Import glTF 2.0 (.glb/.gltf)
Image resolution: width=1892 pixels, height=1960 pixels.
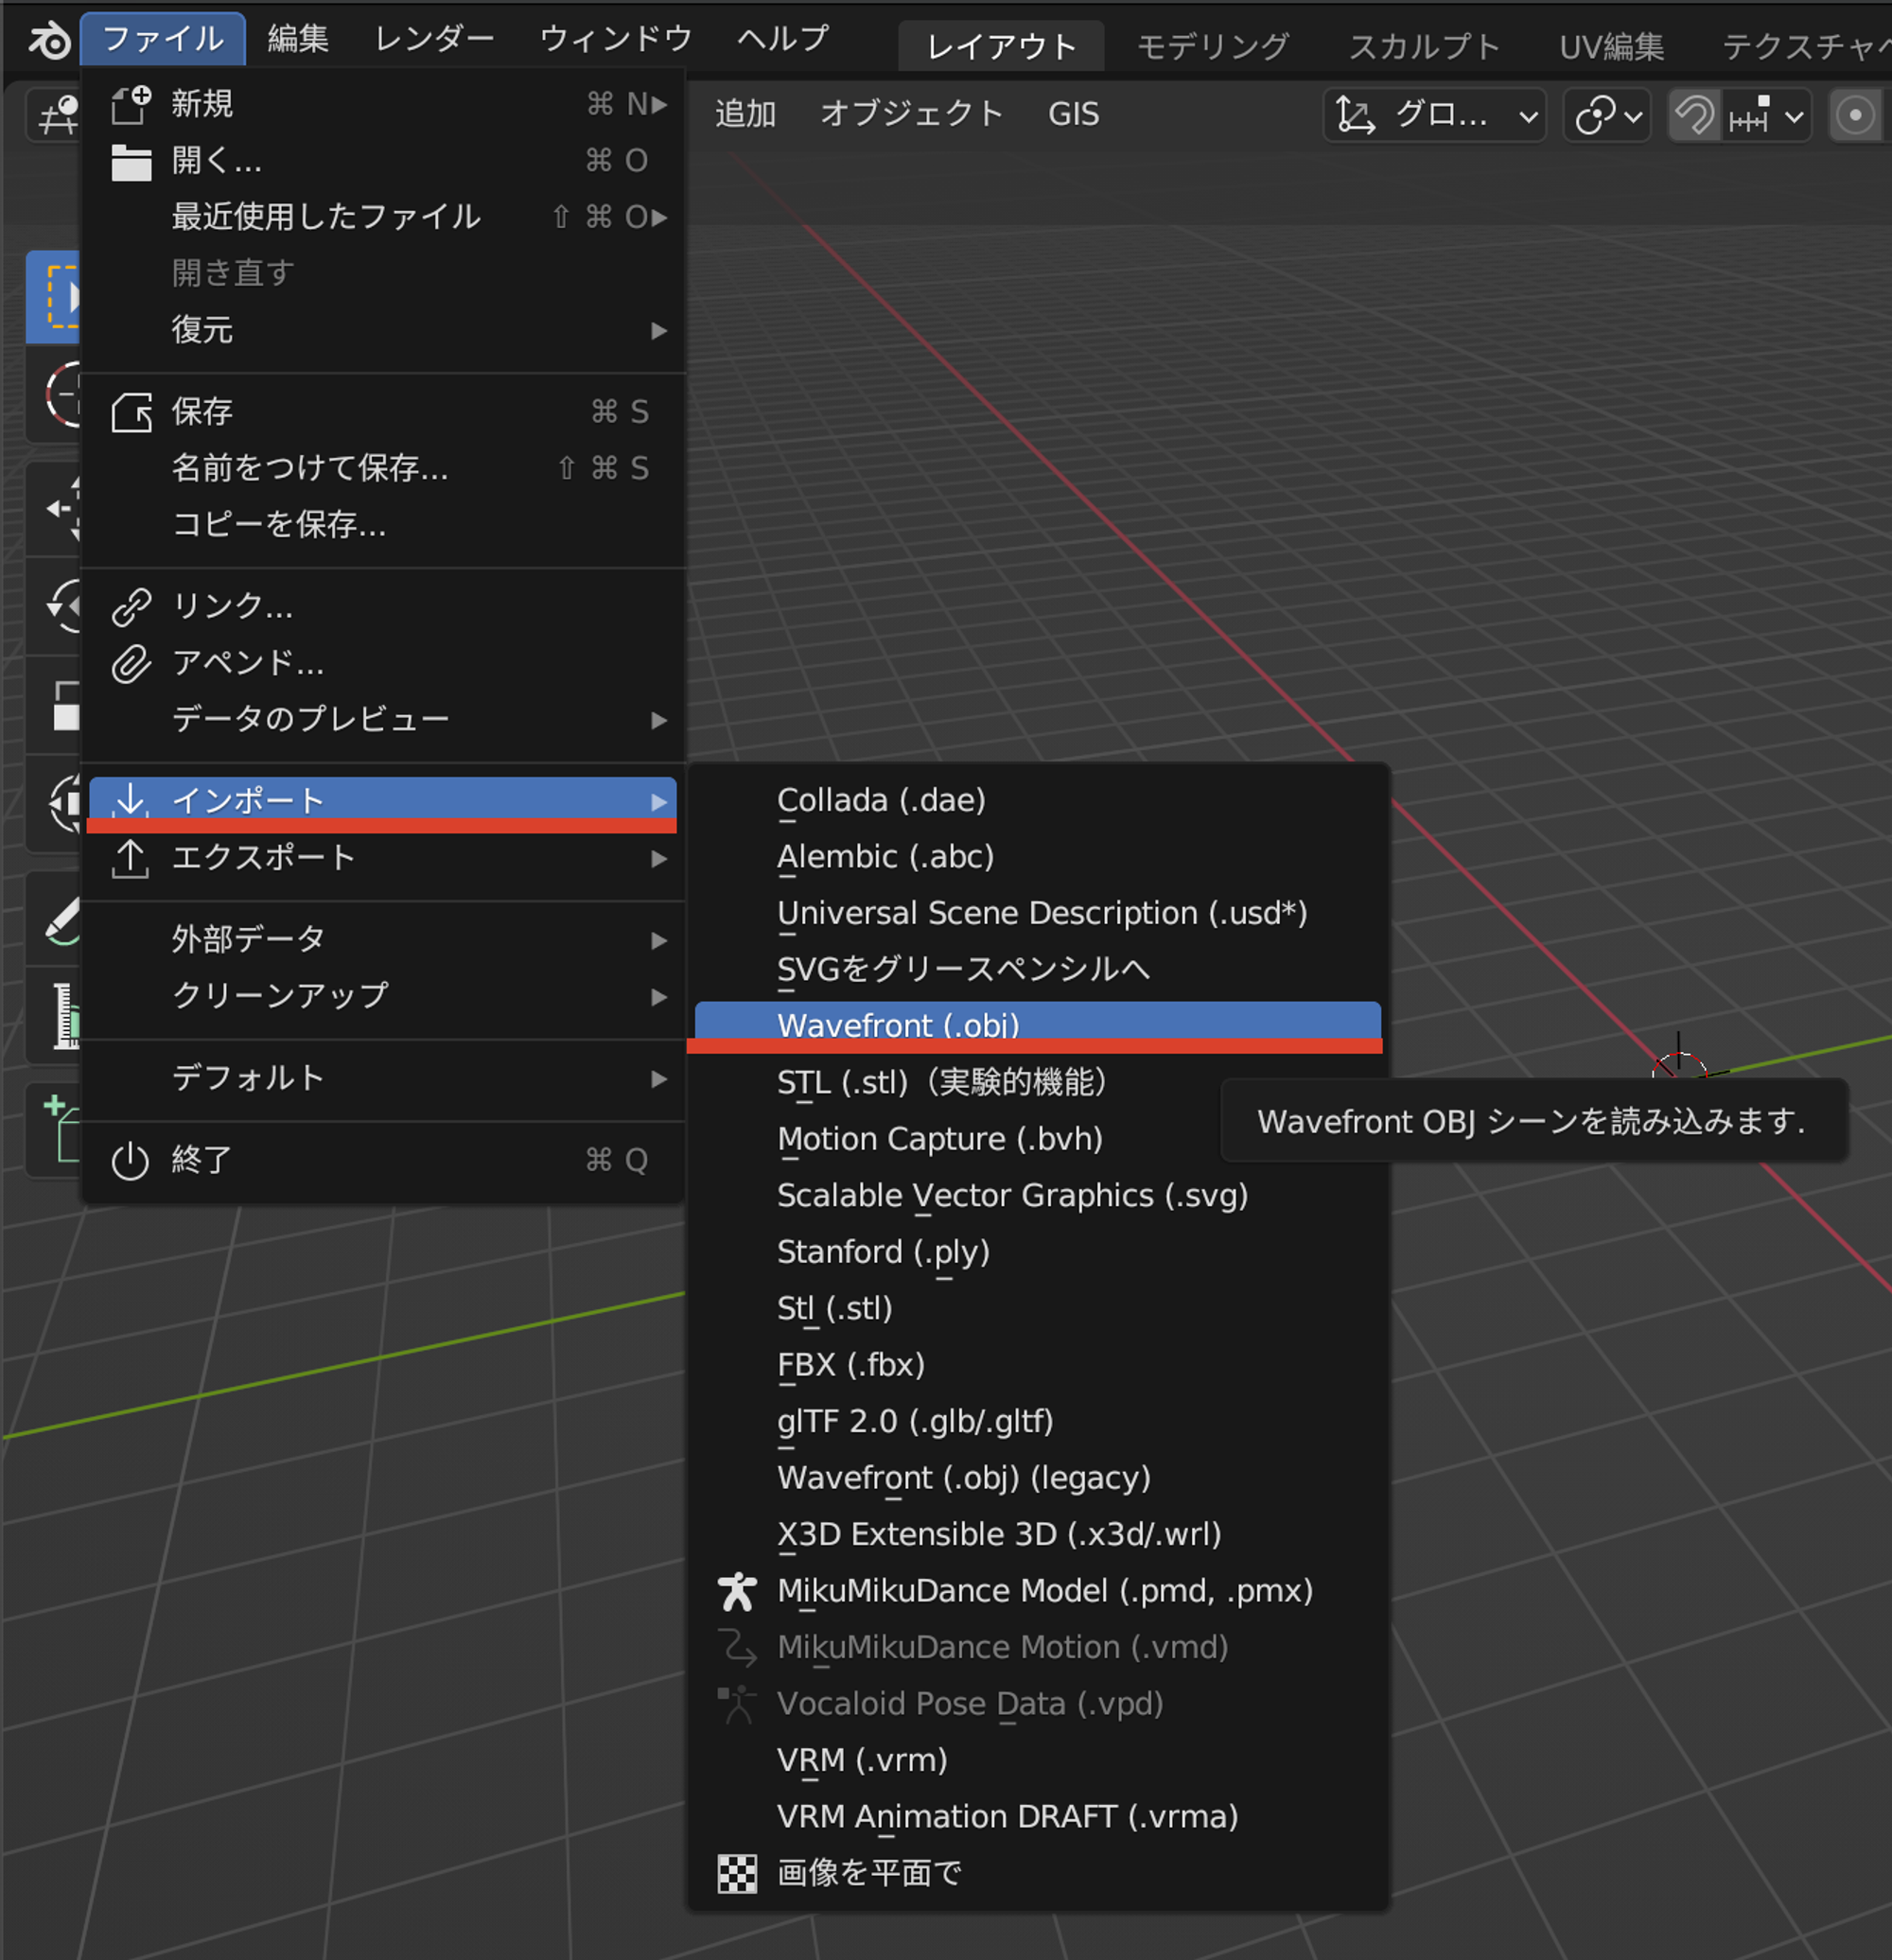[1038, 1422]
